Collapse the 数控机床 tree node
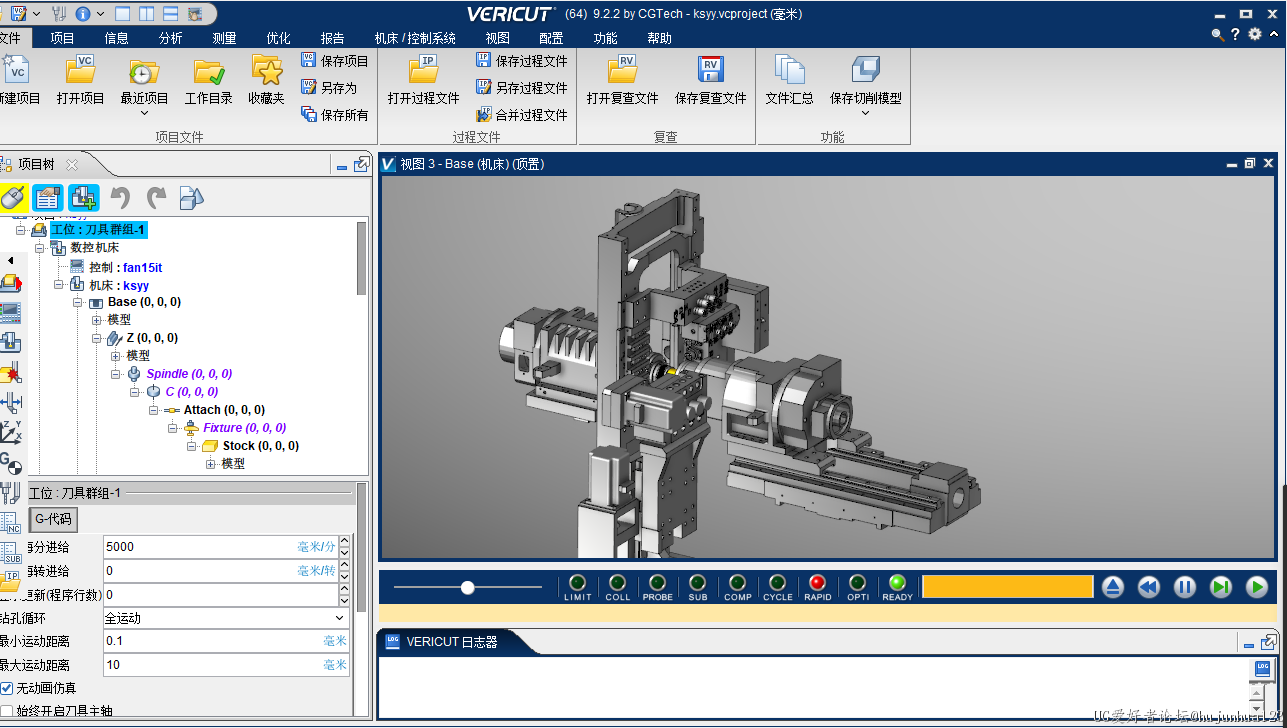The width and height of the screenshot is (1287, 728). tap(39, 248)
